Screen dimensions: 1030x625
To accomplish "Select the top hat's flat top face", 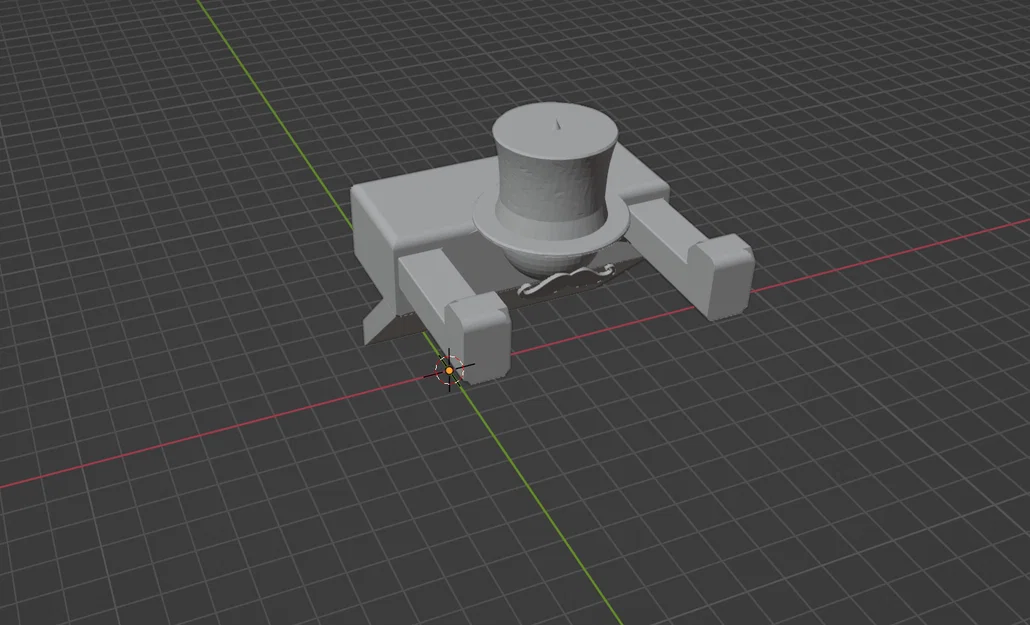I will pos(555,125).
